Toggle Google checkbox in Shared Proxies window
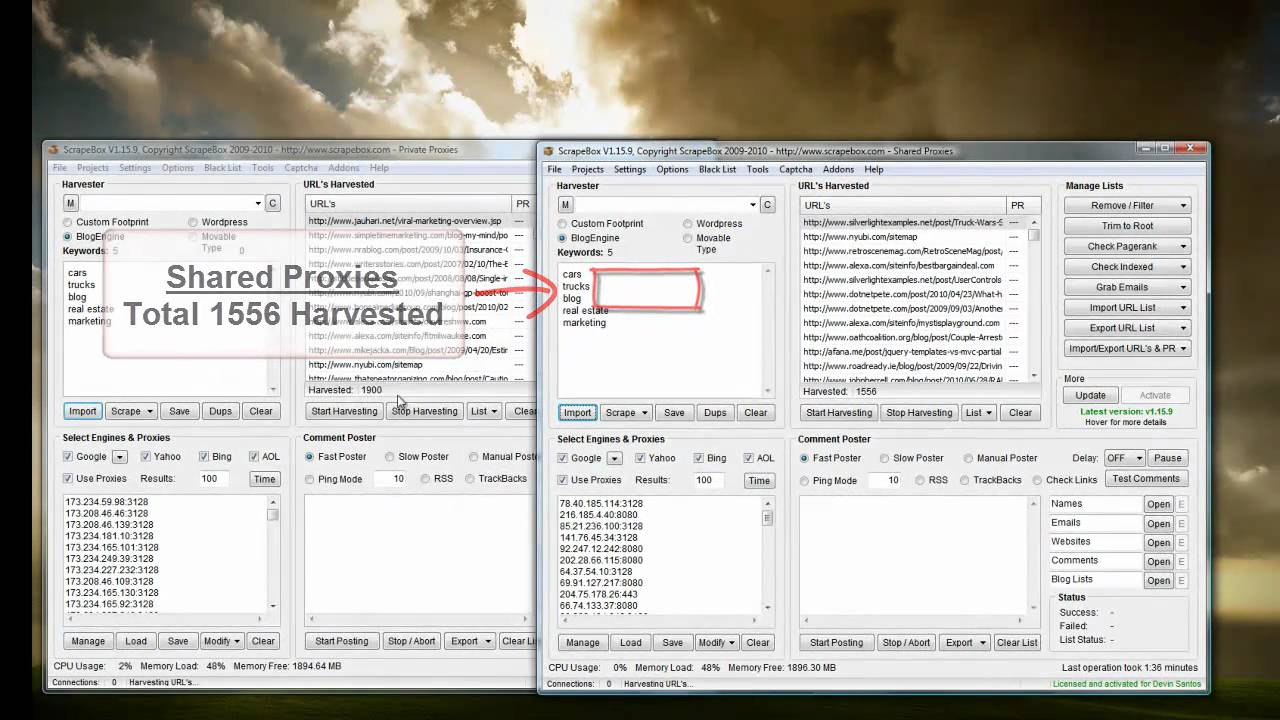 [x=563, y=458]
